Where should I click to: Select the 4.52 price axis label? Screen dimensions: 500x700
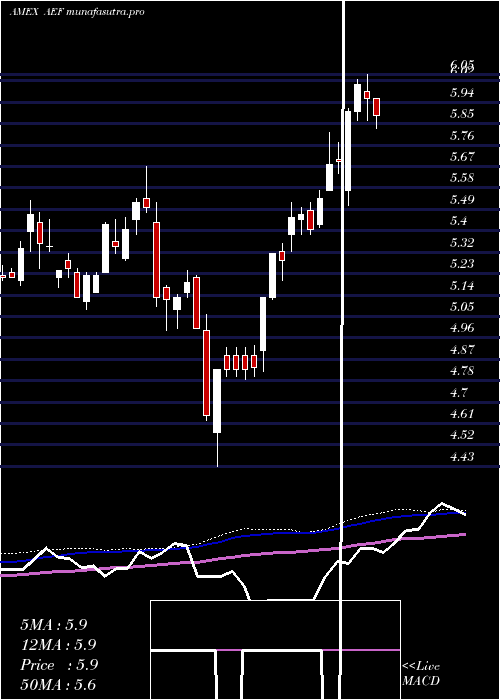[x=462, y=435]
